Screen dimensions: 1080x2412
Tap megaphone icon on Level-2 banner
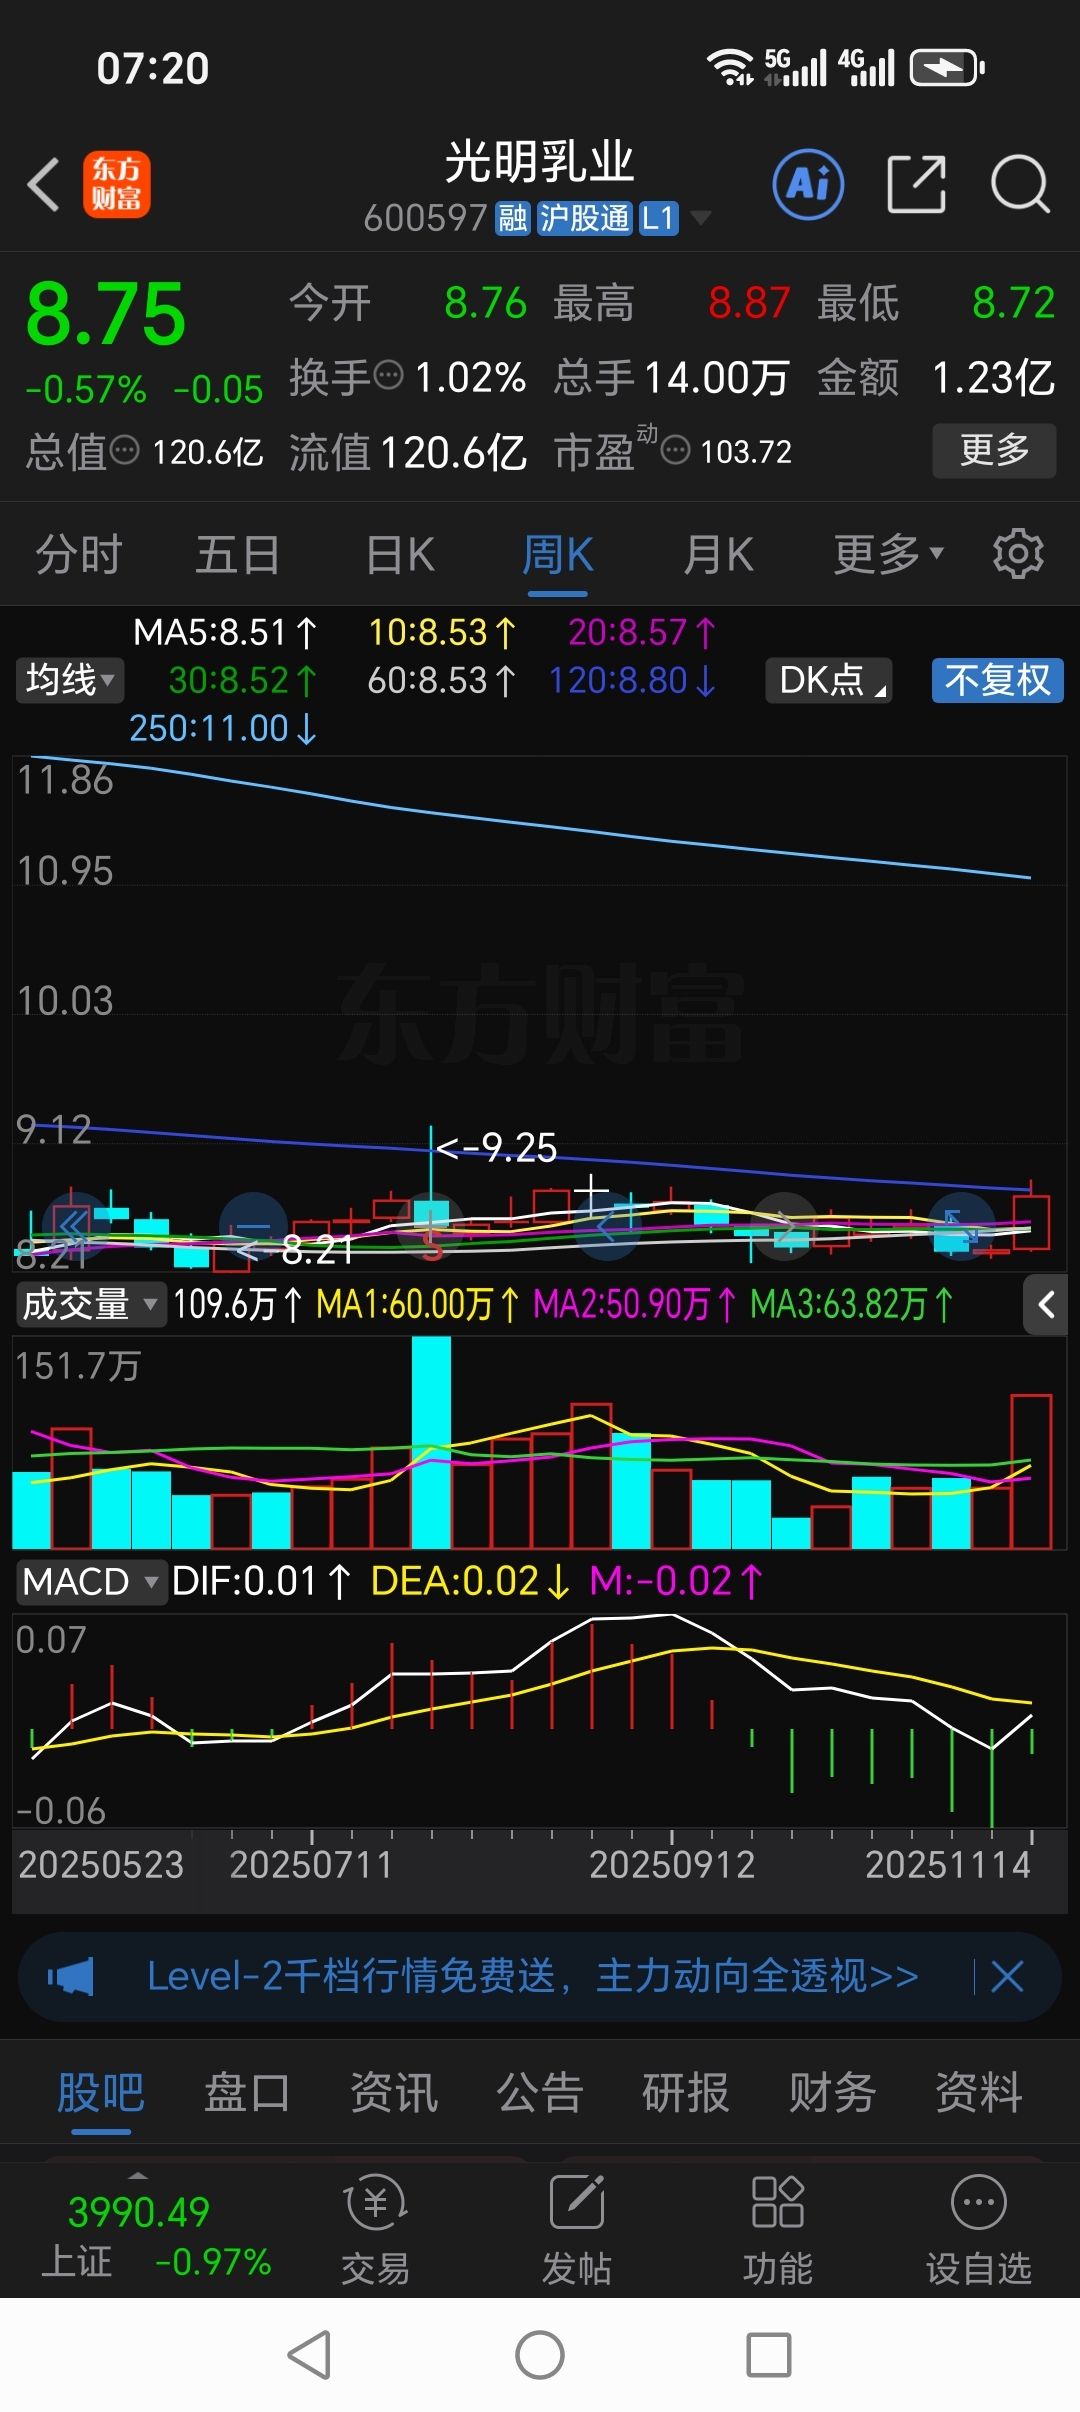pyautogui.click(x=70, y=1976)
